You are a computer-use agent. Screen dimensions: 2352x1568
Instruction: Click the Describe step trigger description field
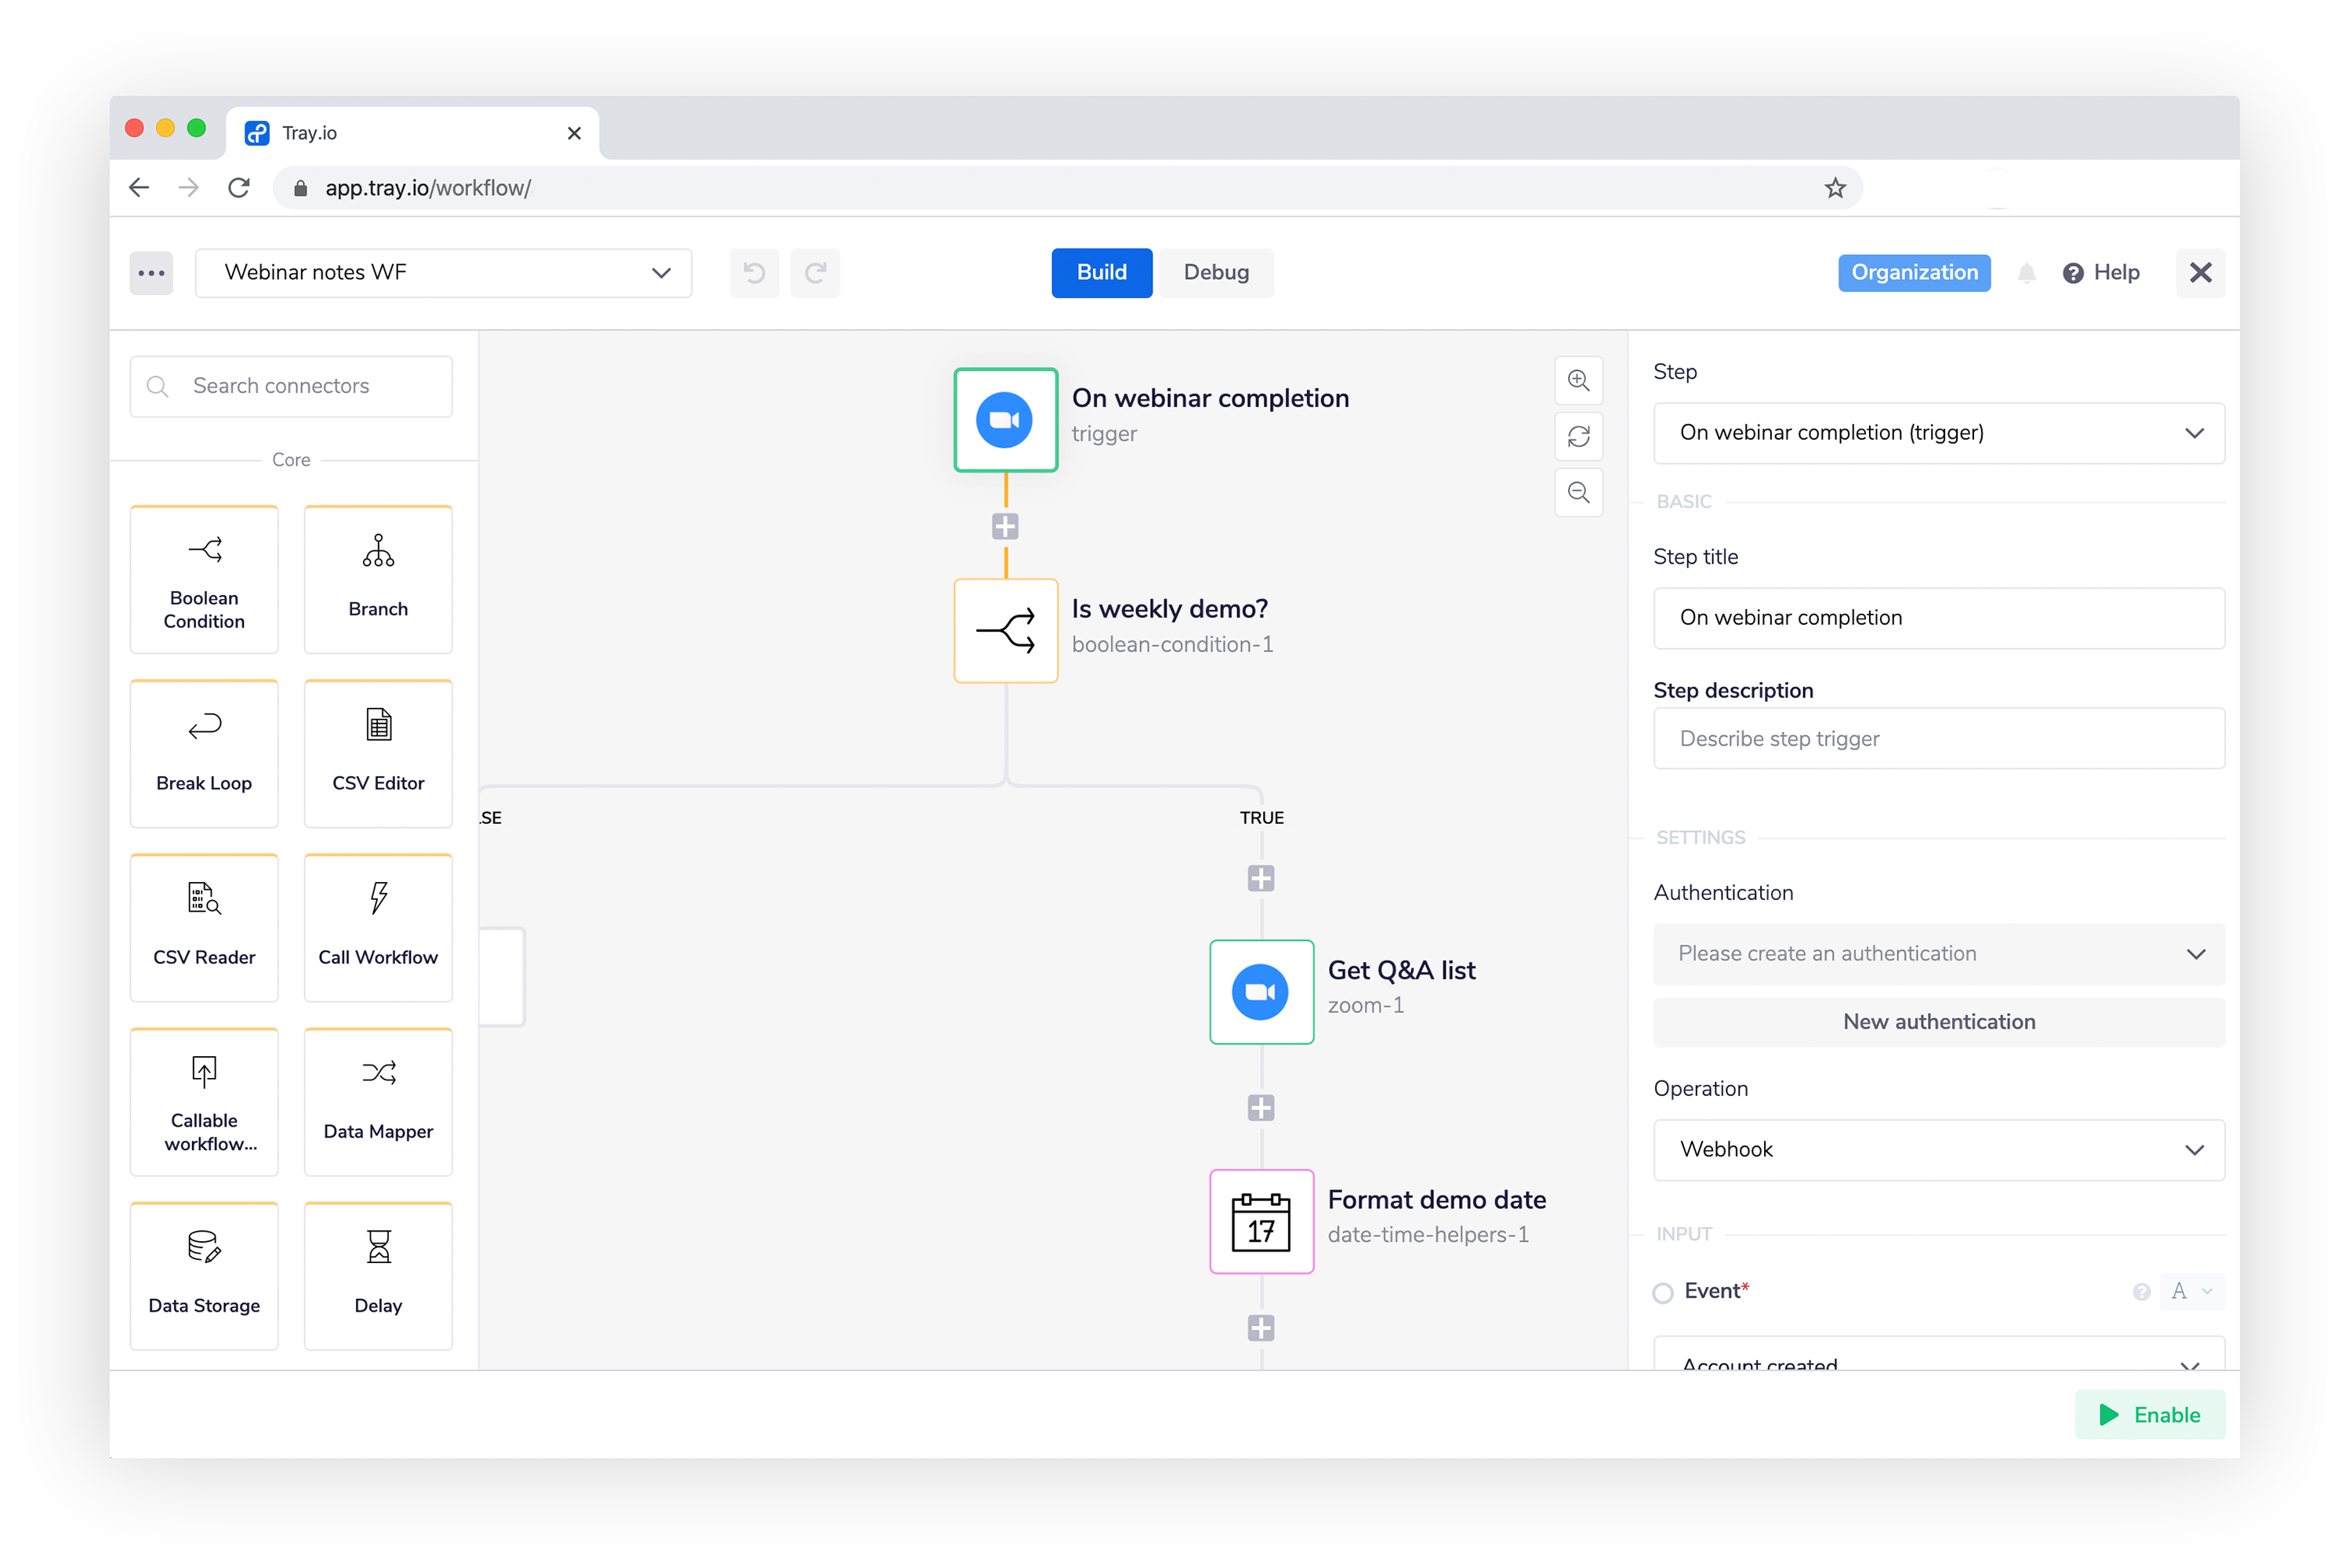pos(1937,737)
